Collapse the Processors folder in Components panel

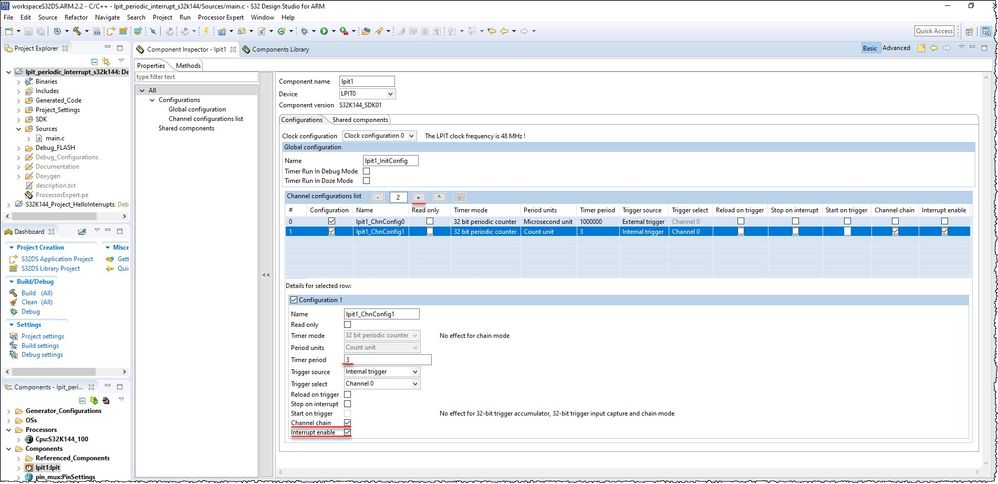pos(8,430)
